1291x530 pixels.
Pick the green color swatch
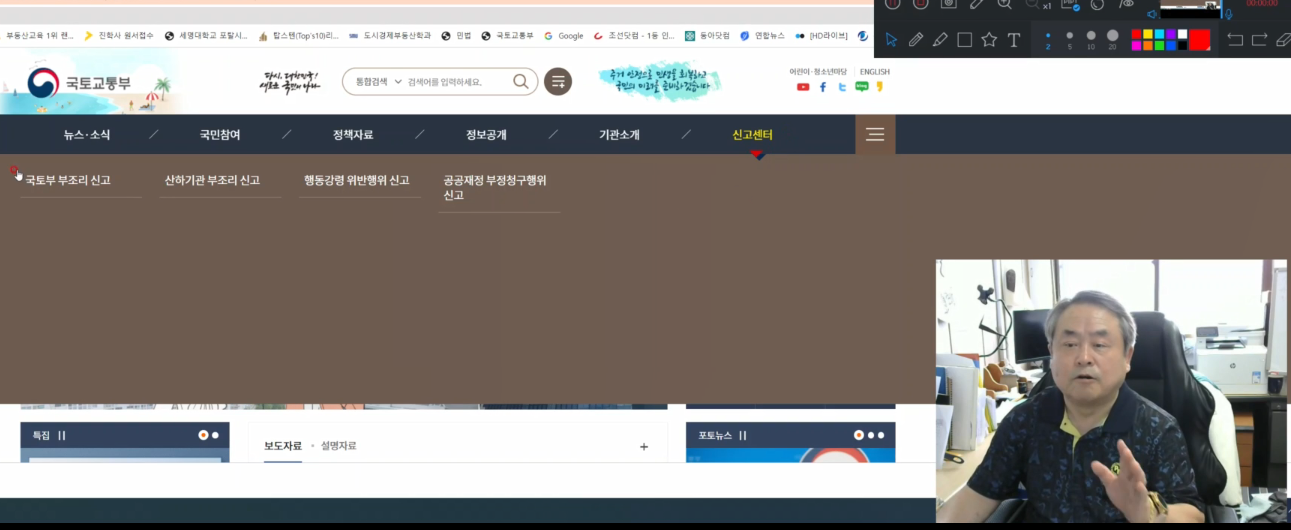[1159, 45]
